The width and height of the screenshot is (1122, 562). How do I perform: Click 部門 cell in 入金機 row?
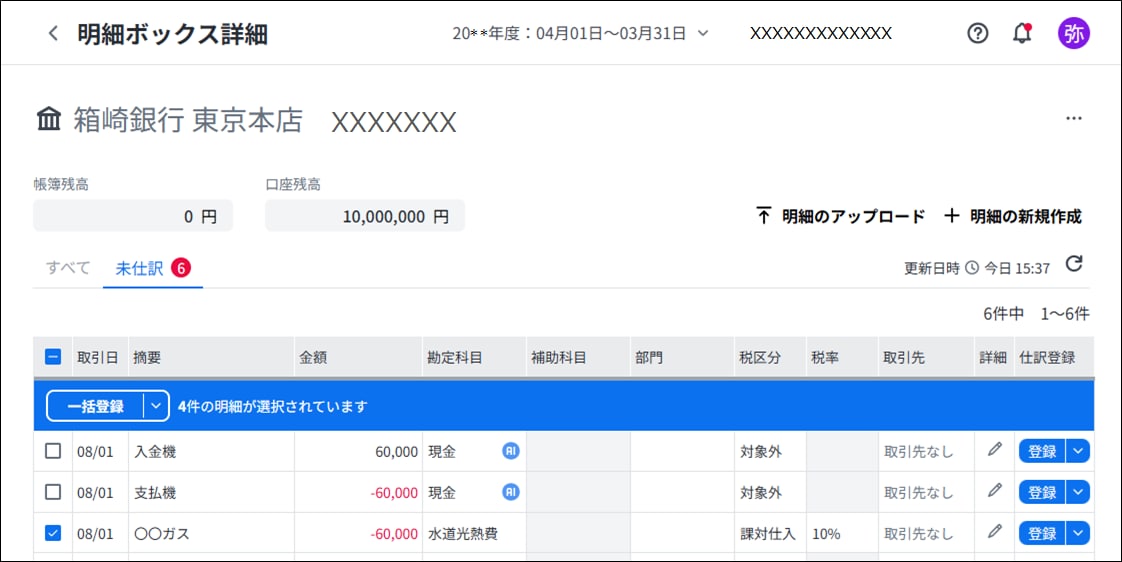pos(682,451)
